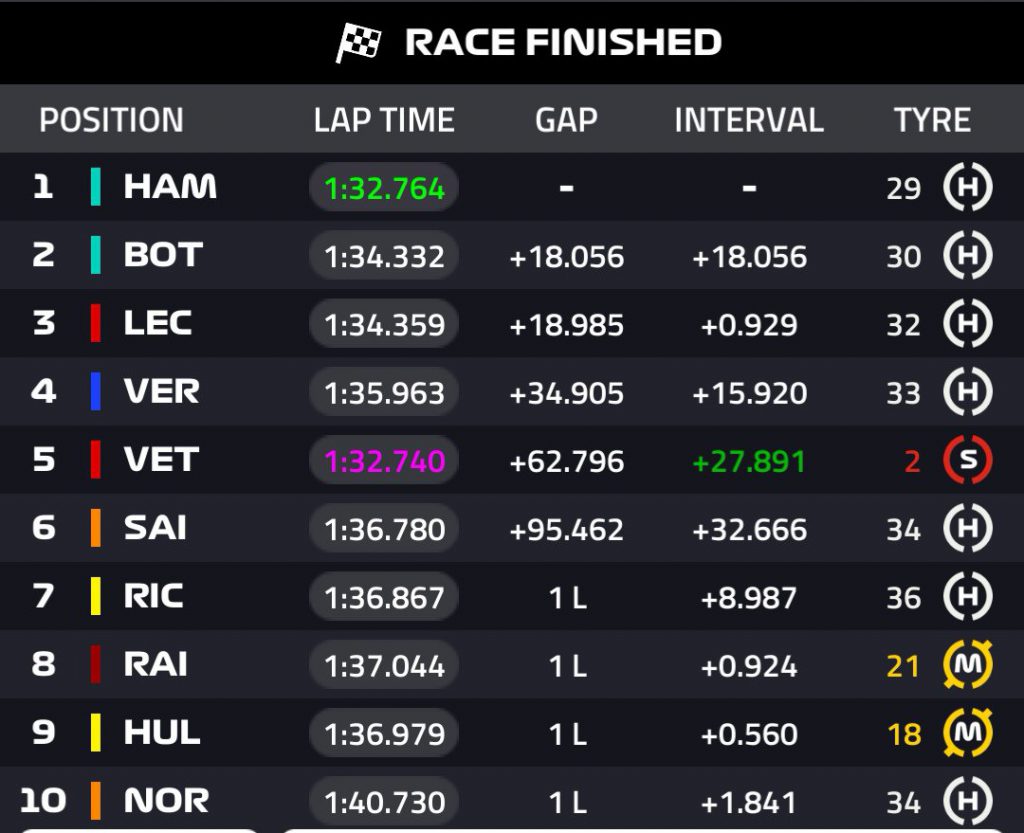Click Hamilton's hard tyre icon

pyautogui.click(x=967, y=188)
